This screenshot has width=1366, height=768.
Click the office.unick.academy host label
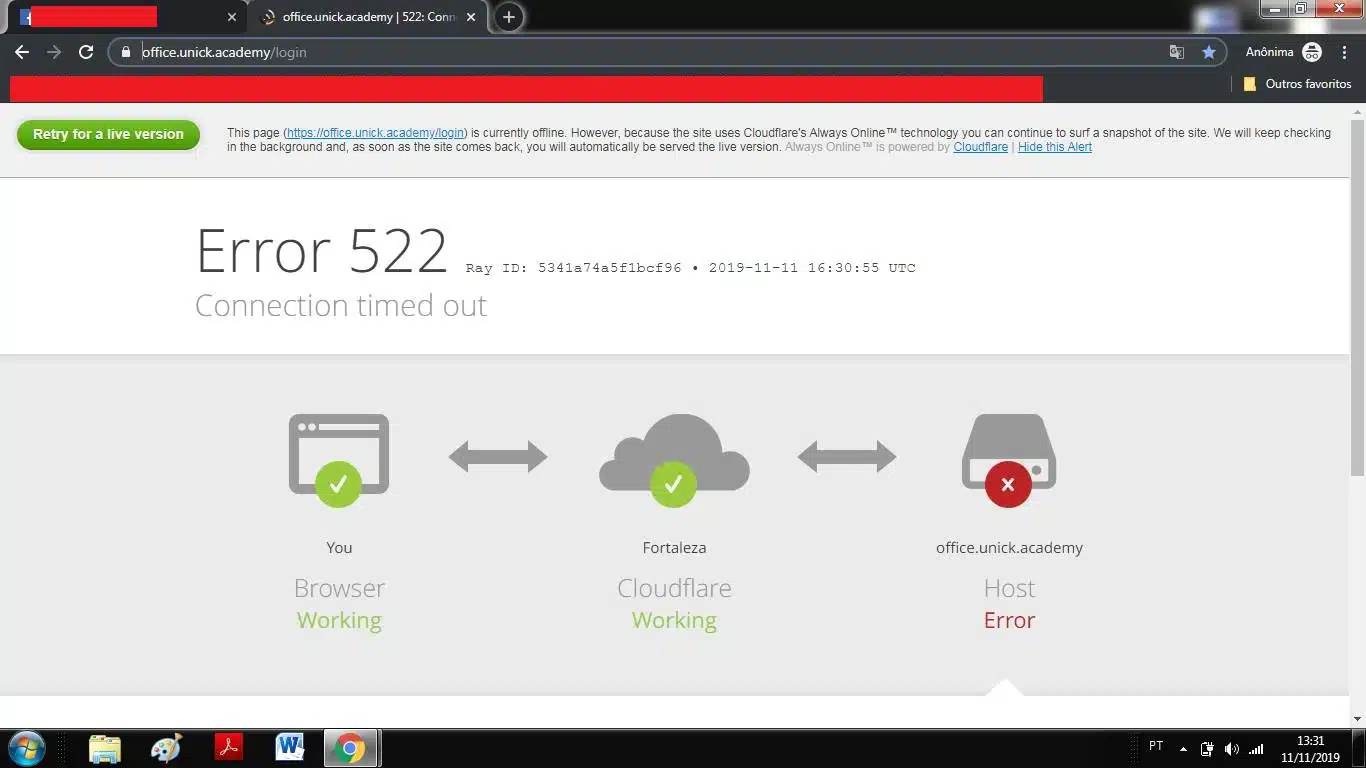click(1009, 548)
